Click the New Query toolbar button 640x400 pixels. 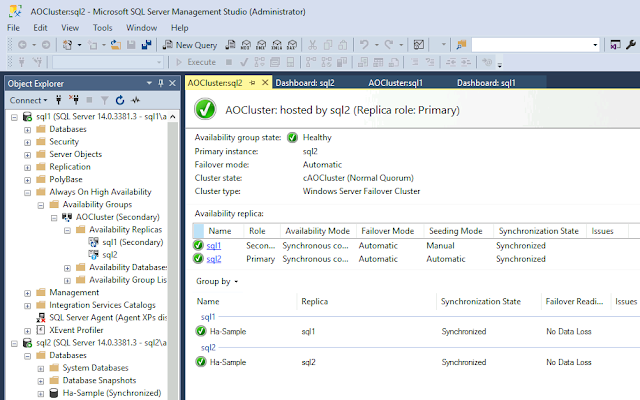coord(190,45)
